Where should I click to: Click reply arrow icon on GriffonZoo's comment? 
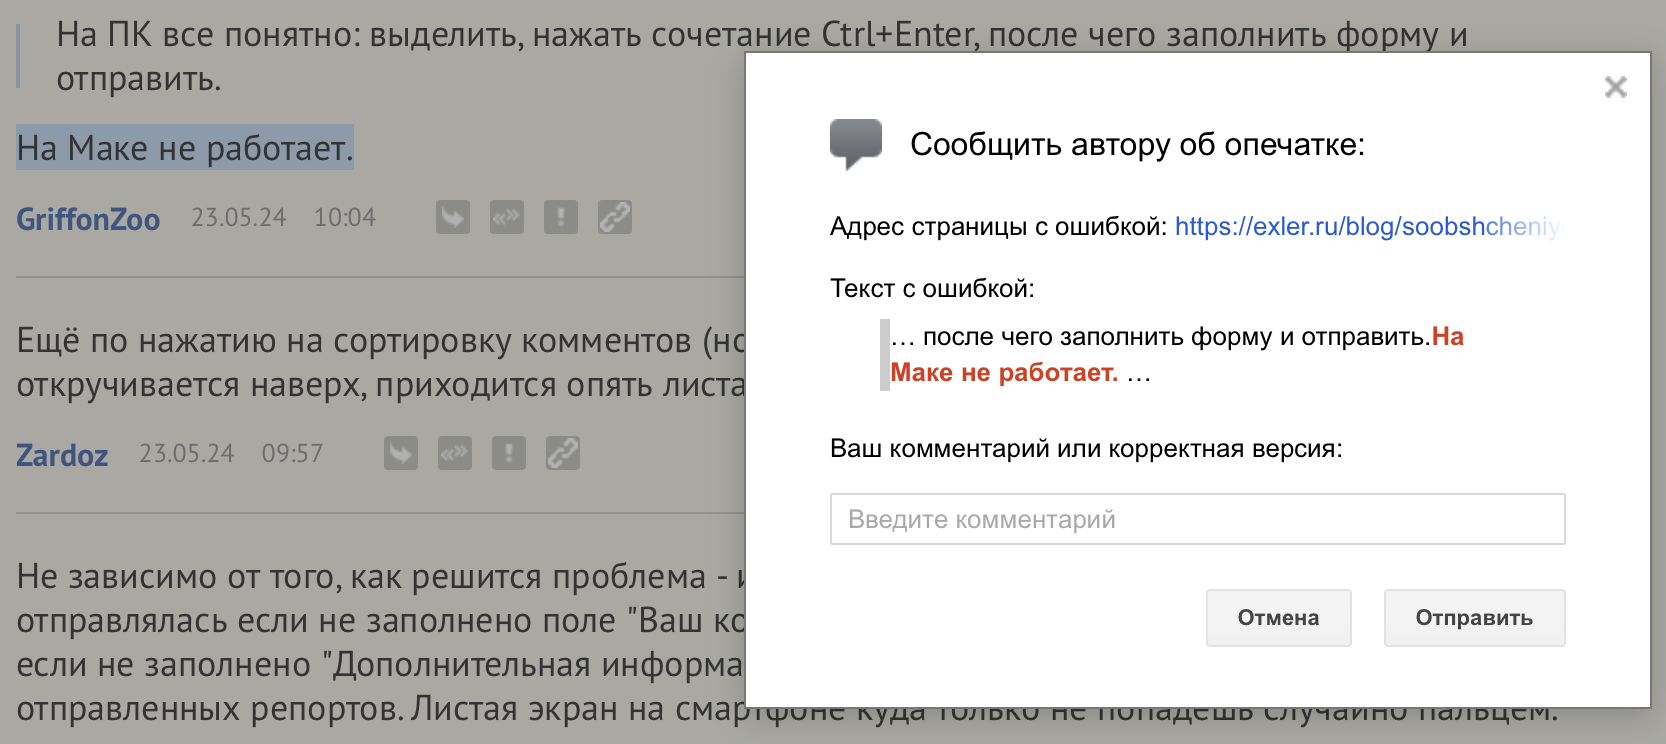point(453,217)
